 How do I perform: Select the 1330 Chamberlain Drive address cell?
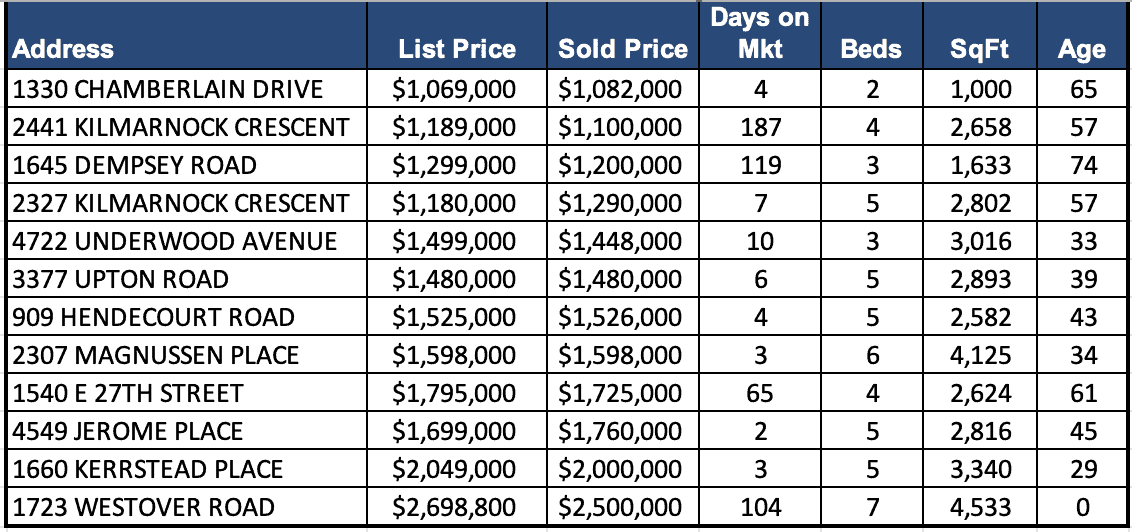(168, 90)
